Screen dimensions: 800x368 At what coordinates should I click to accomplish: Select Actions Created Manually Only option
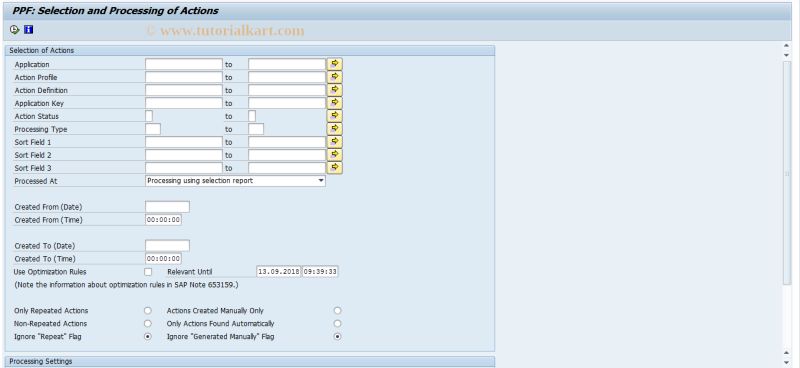337,310
